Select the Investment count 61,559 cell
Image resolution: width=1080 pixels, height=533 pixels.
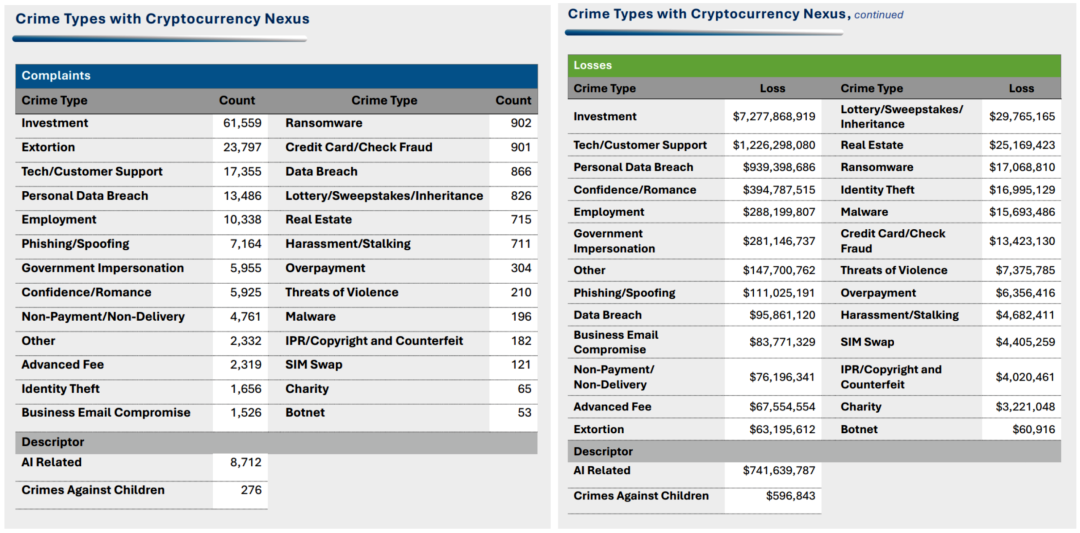[x=240, y=124]
